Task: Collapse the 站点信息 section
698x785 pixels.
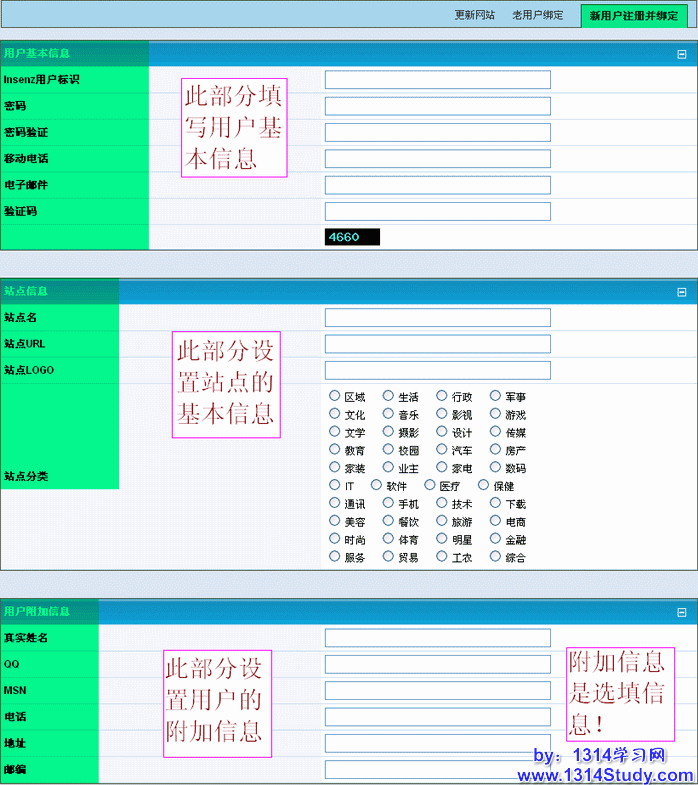Action: [681, 293]
